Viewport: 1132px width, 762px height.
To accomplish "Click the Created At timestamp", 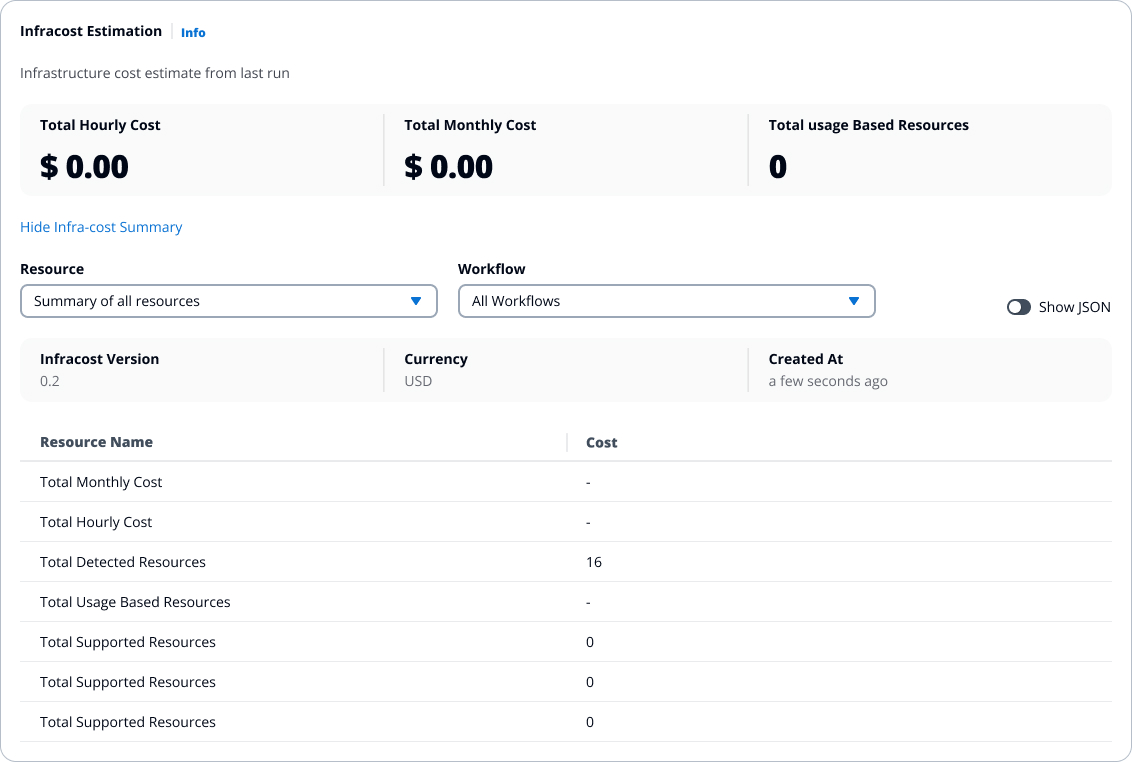I will (x=827, y=381).
